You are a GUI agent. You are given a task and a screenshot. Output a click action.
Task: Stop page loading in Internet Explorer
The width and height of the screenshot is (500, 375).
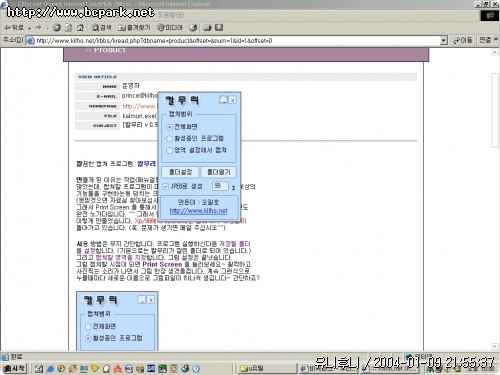[57, 28]
